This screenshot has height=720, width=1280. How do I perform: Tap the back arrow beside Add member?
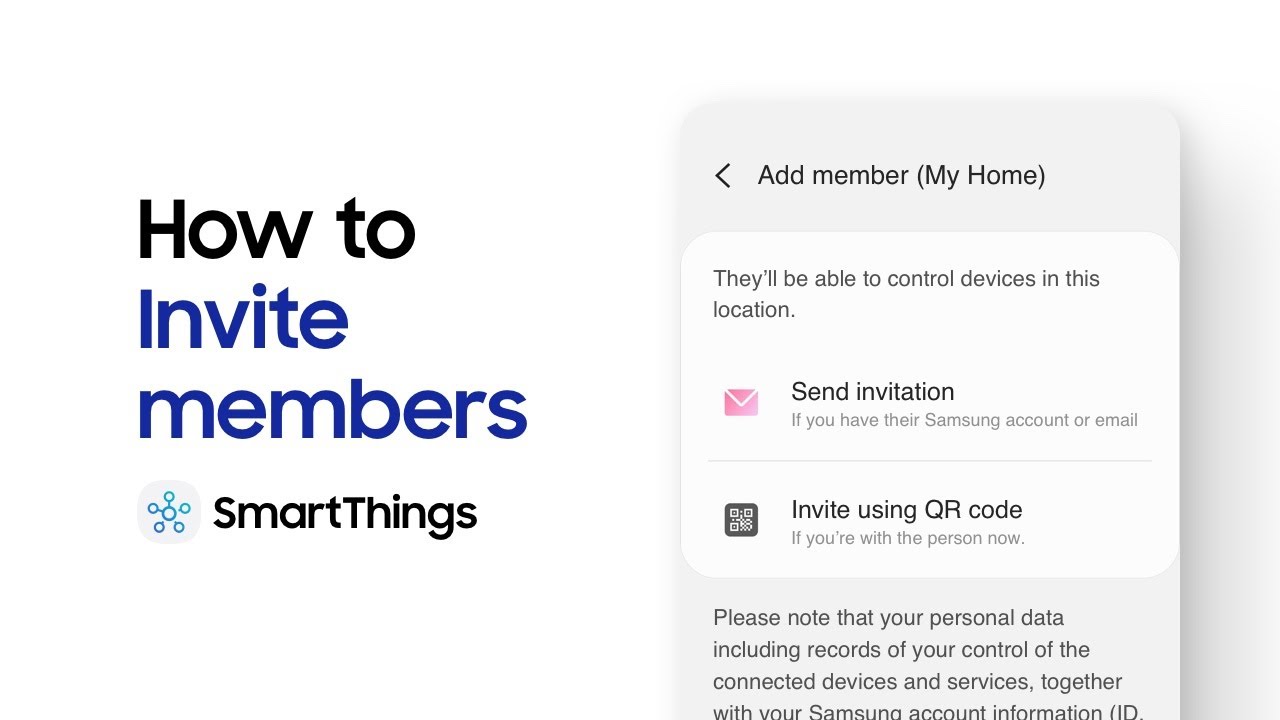[x=723, y=176]
